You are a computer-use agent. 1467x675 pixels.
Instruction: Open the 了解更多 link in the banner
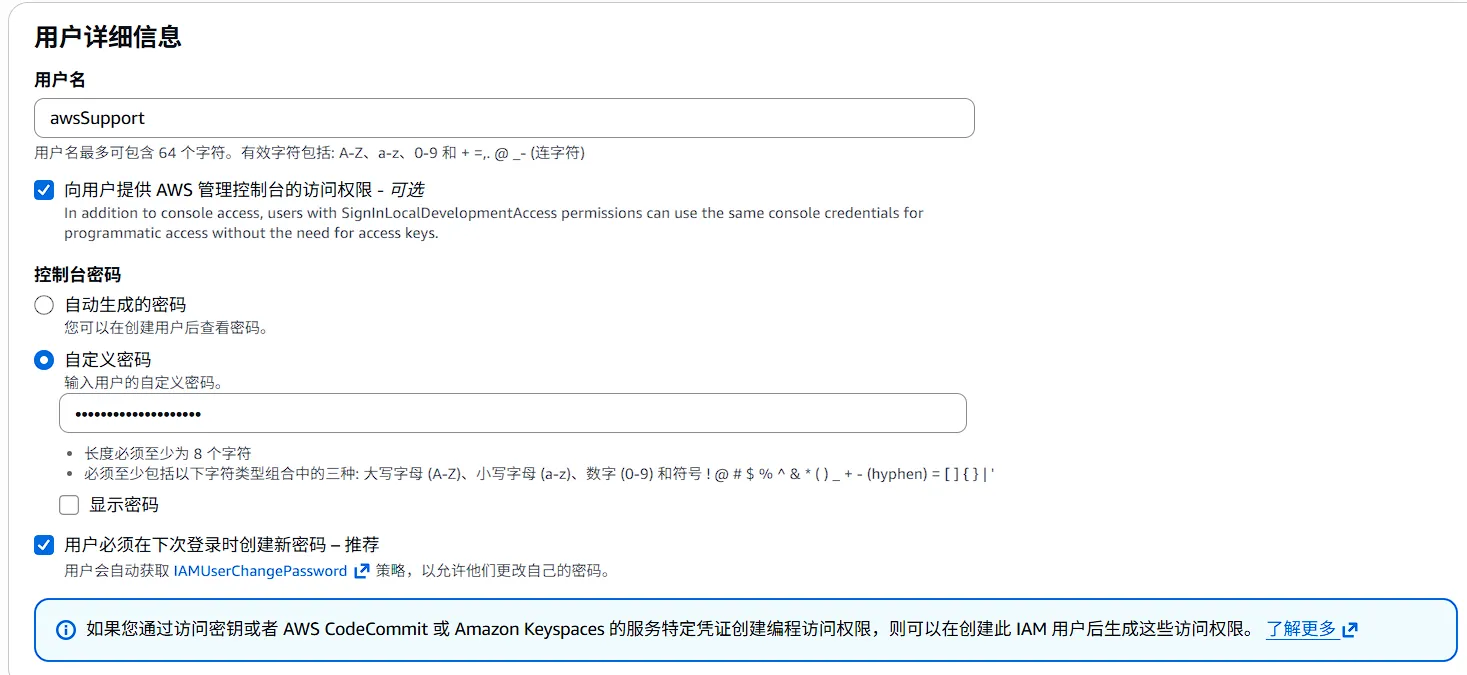coord(1301,629)
